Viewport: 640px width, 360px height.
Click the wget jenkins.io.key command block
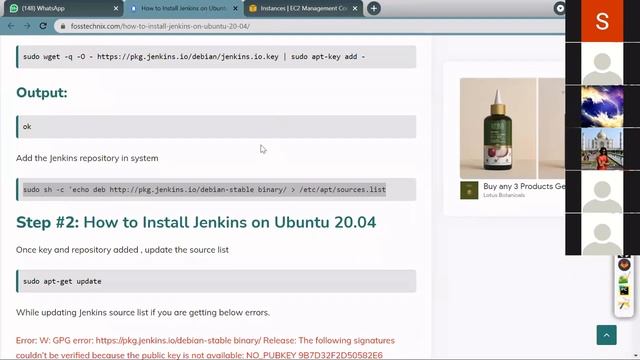tap(216, 57)
